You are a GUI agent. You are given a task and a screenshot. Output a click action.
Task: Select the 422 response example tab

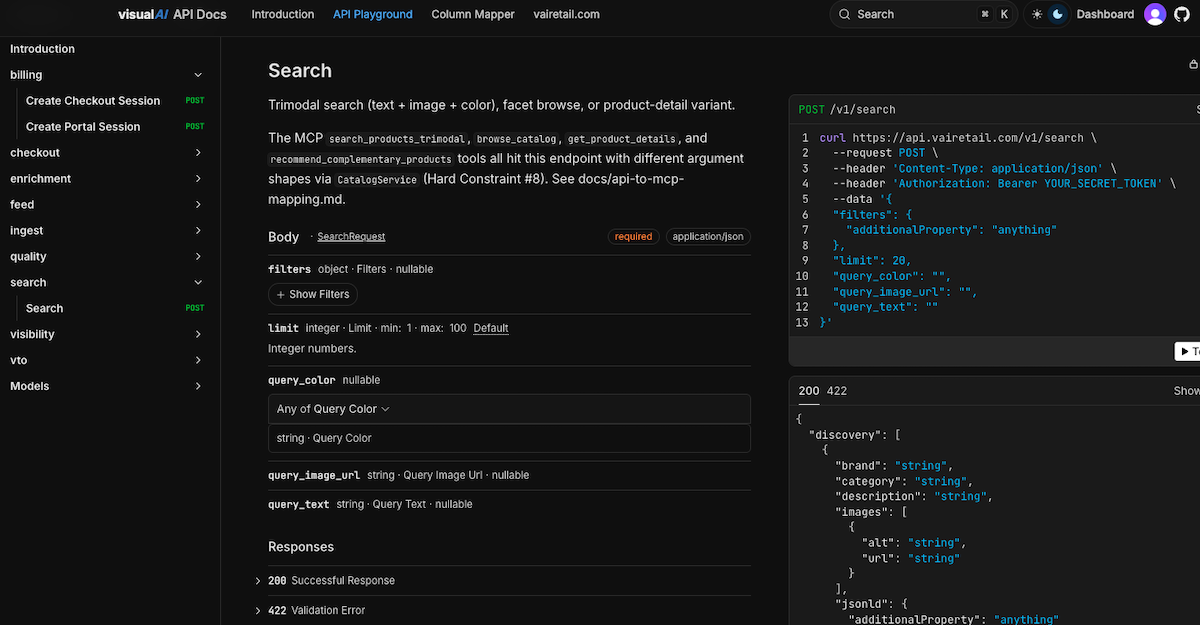[837, 391]
